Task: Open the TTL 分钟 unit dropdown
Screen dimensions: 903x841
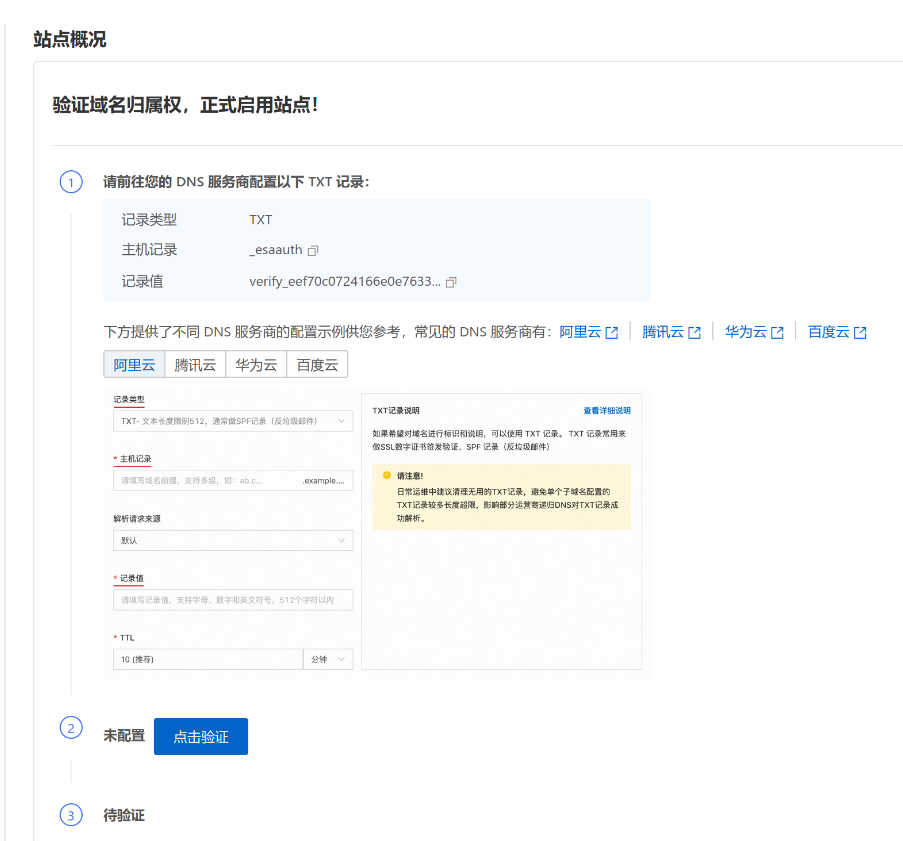Action: pyautogui.click(x=328, y=660)
